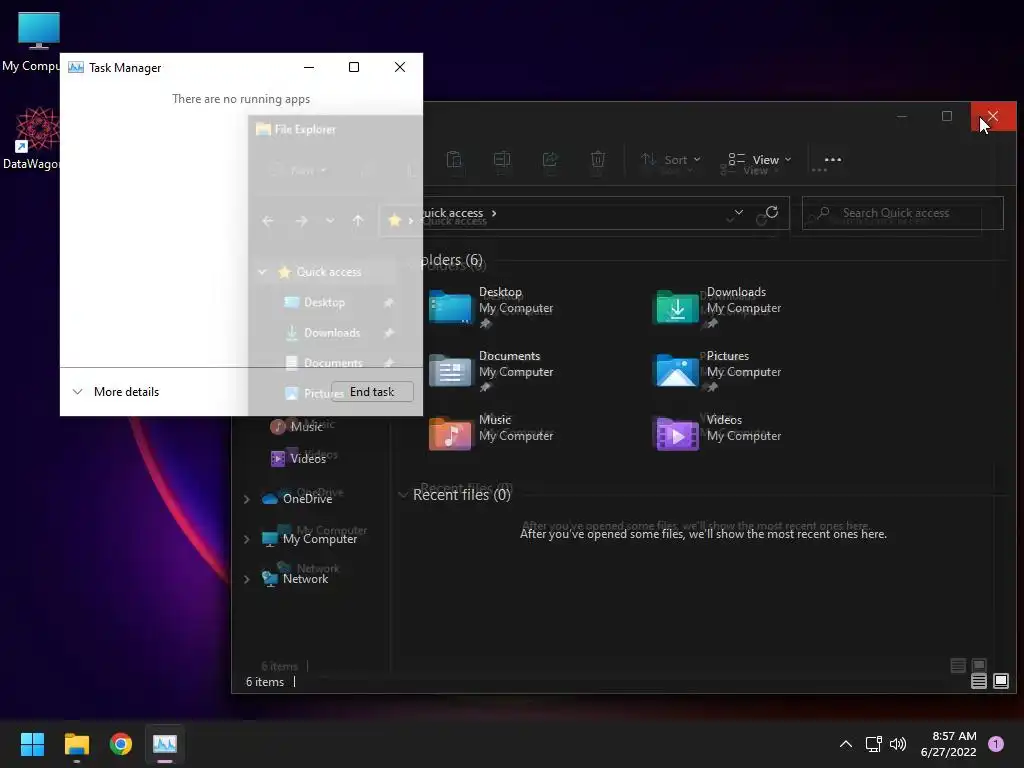The image size is (1024, 768).
Task: Click the Share icon in File Explorer toolbar
Action: click(550, 159)
